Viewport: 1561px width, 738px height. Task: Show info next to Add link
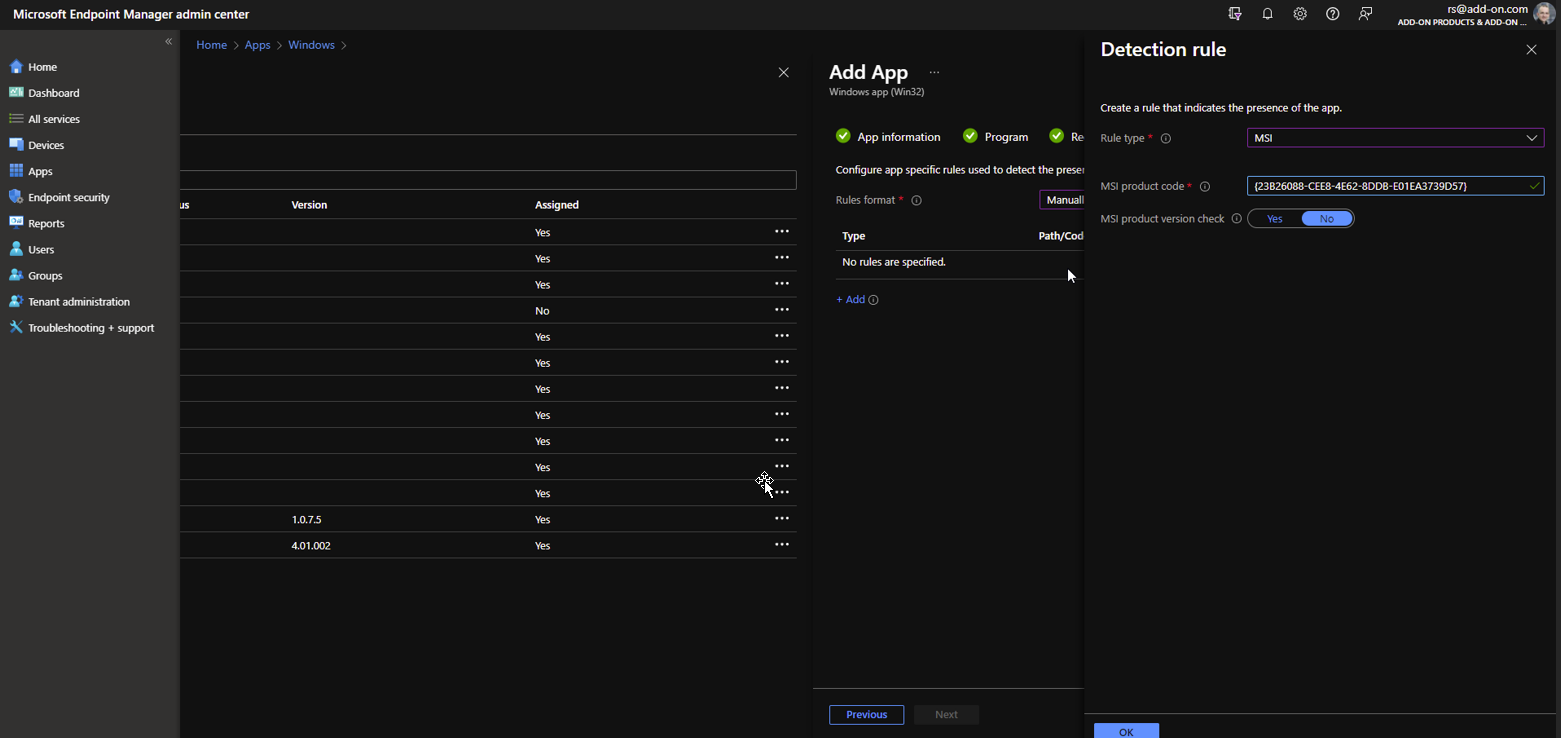(x=873, y=299)
